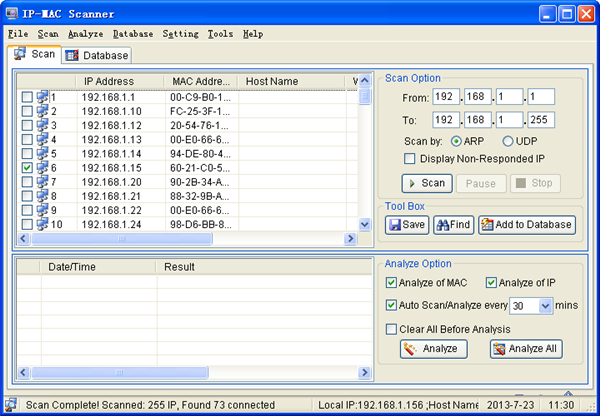Click the computer icon beside row 2
This screenshot has width=600, height=416.
click(x=42, y=111)
